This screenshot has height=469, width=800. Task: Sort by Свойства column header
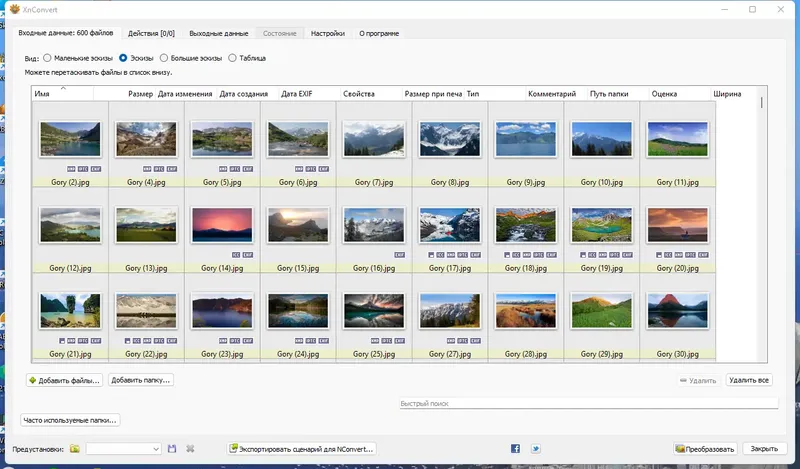(x=371, y=93)
